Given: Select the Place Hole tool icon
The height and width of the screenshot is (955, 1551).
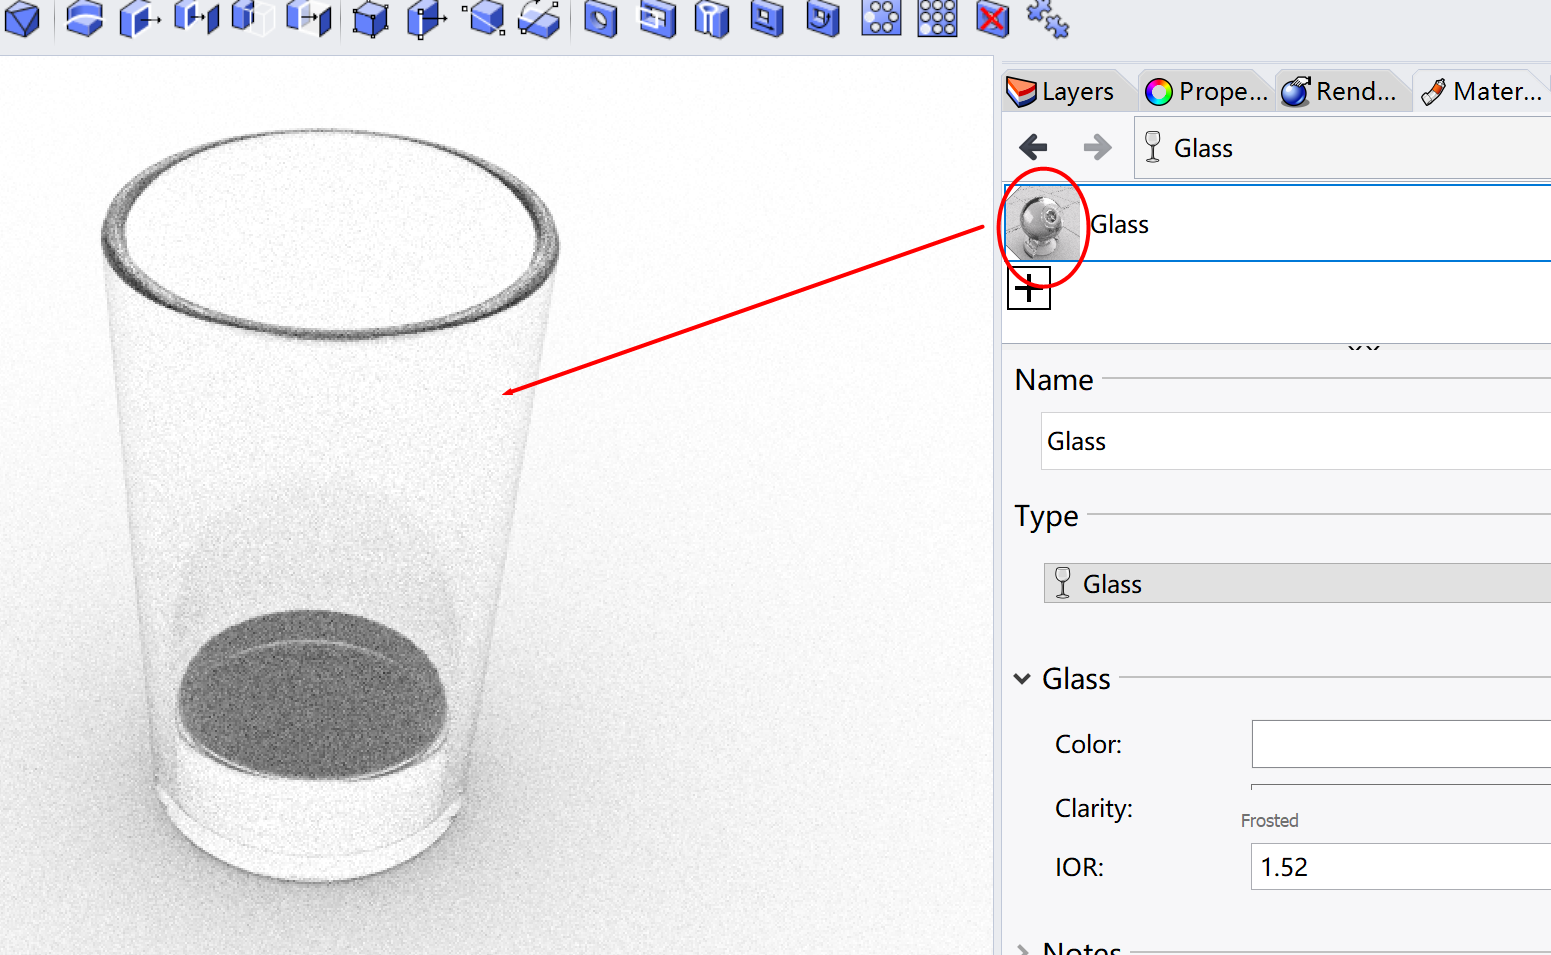Looking at the screenshot, I should coord(657,19).
